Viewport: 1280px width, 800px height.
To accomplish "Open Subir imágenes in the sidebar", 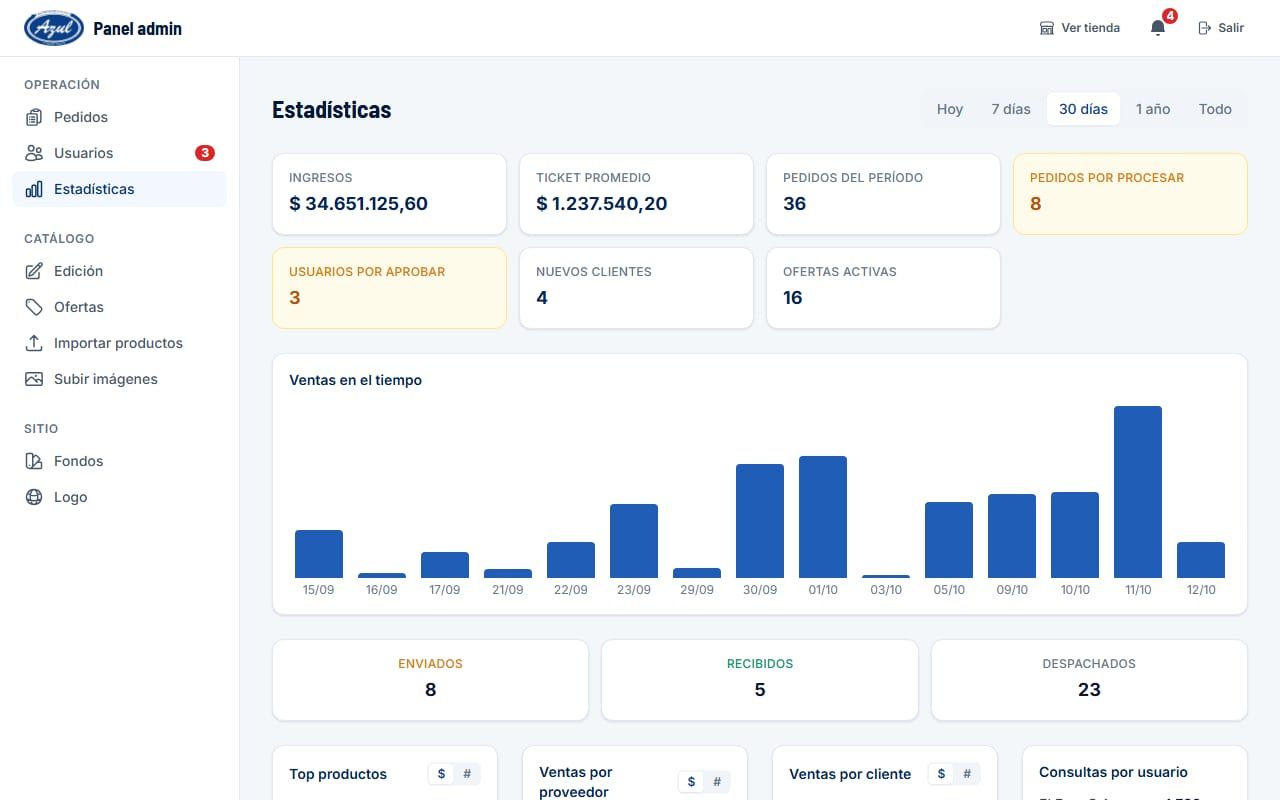I will [119, 379].
